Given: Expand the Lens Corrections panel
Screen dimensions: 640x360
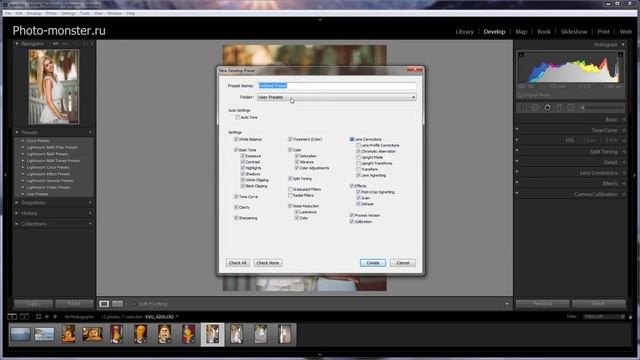Looking at the screenshot, I should 624,173.
